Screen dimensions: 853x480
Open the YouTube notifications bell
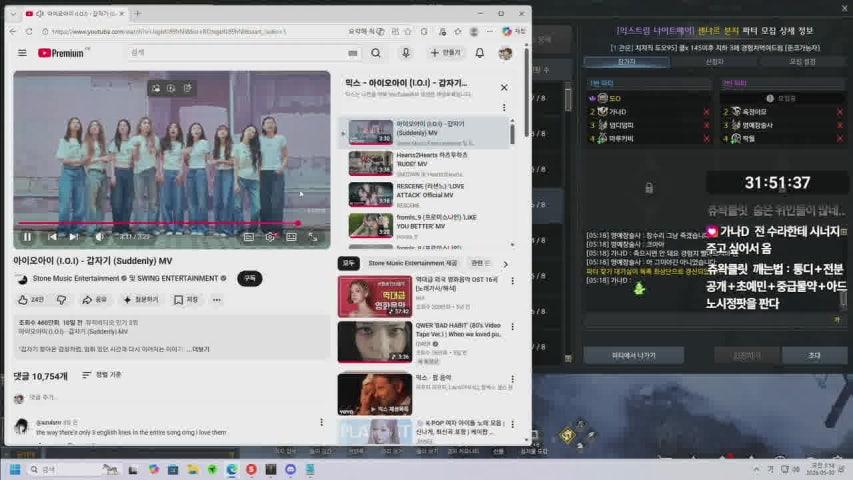[x=479, y=53]
